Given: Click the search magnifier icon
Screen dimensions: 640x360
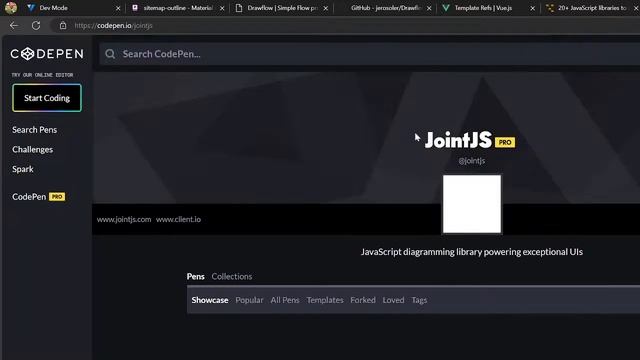Looking at the screenshot, I should [110, 54].
